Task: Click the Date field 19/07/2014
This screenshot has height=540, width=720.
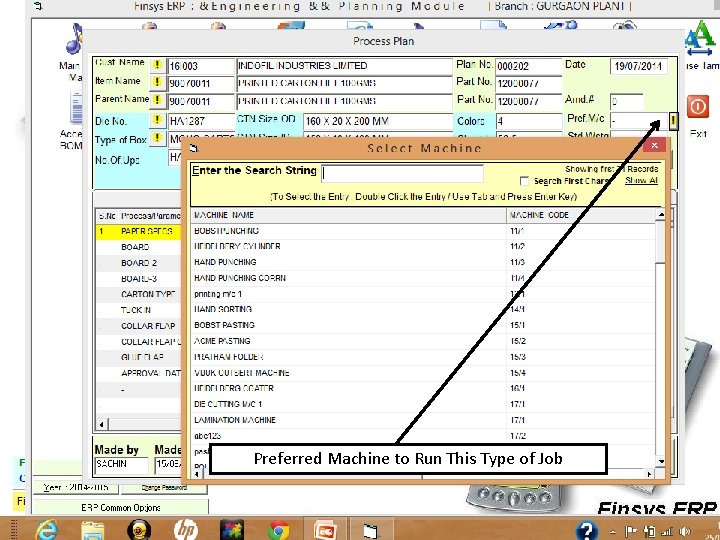Action: [x=638, y=66]
